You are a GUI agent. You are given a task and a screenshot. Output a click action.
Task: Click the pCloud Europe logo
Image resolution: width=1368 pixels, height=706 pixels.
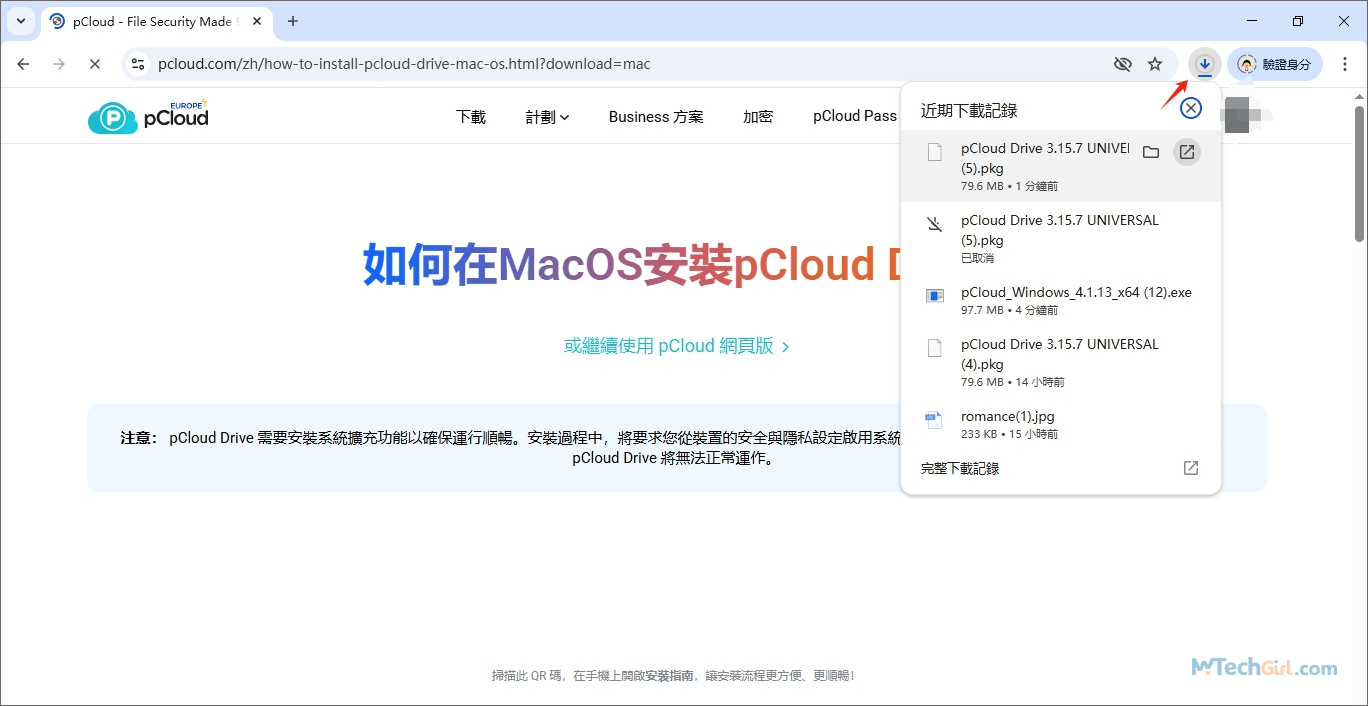click(x=149, y=116)
